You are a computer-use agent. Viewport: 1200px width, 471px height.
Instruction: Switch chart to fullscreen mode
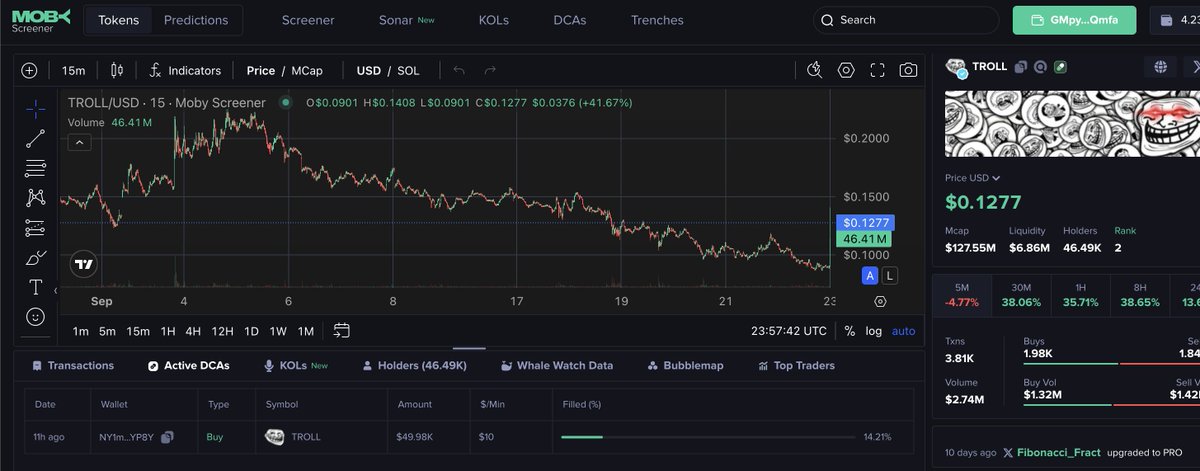point(877,70)
